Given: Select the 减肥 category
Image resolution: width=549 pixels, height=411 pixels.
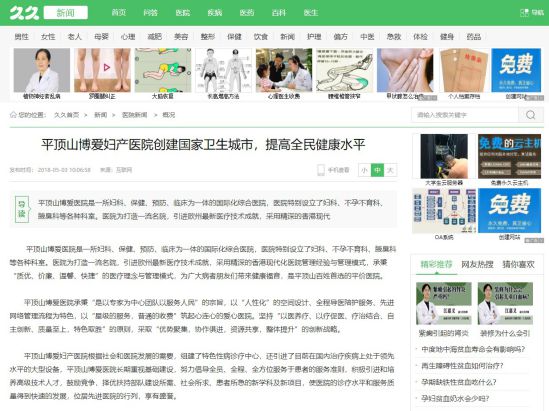Looking at the screenshot, I should click(x=155, y=36).
